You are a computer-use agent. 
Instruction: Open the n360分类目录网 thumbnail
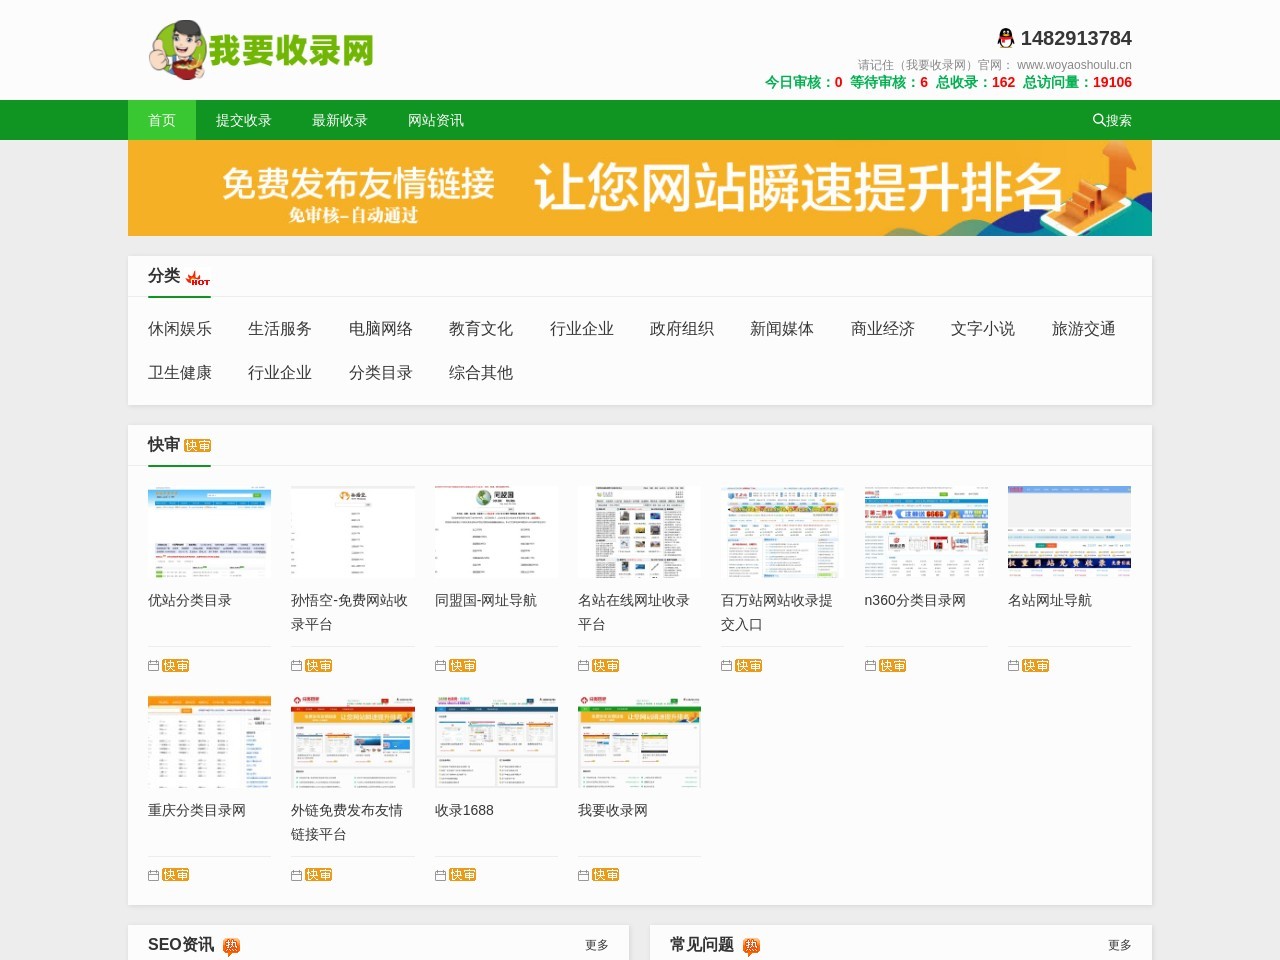click(x=926, y=532)
